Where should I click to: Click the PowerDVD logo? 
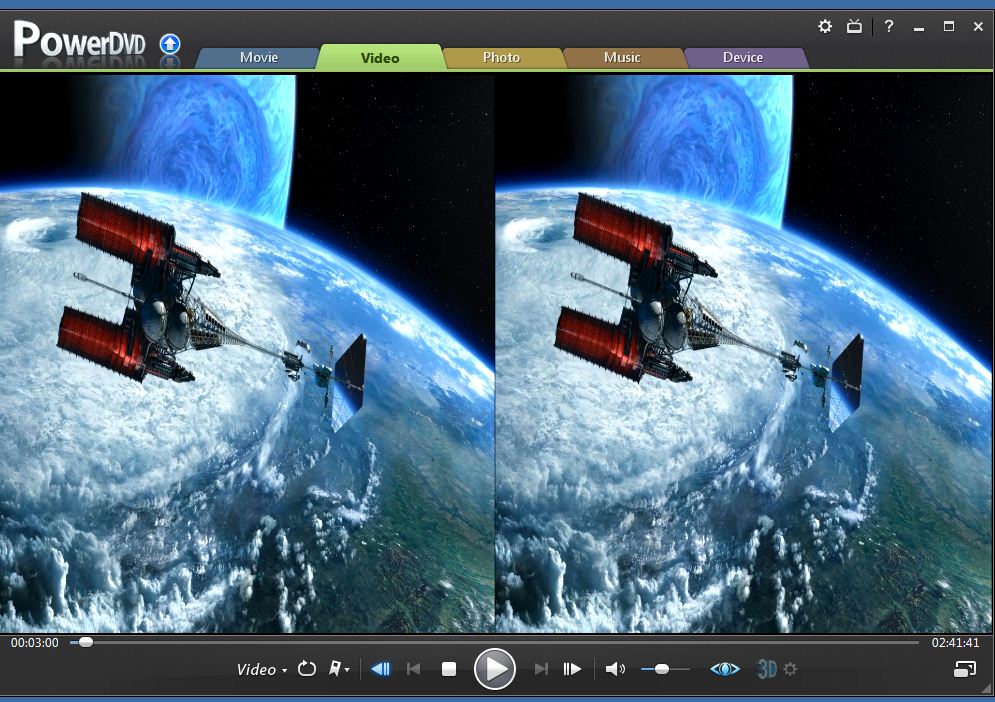pos(79,41)
